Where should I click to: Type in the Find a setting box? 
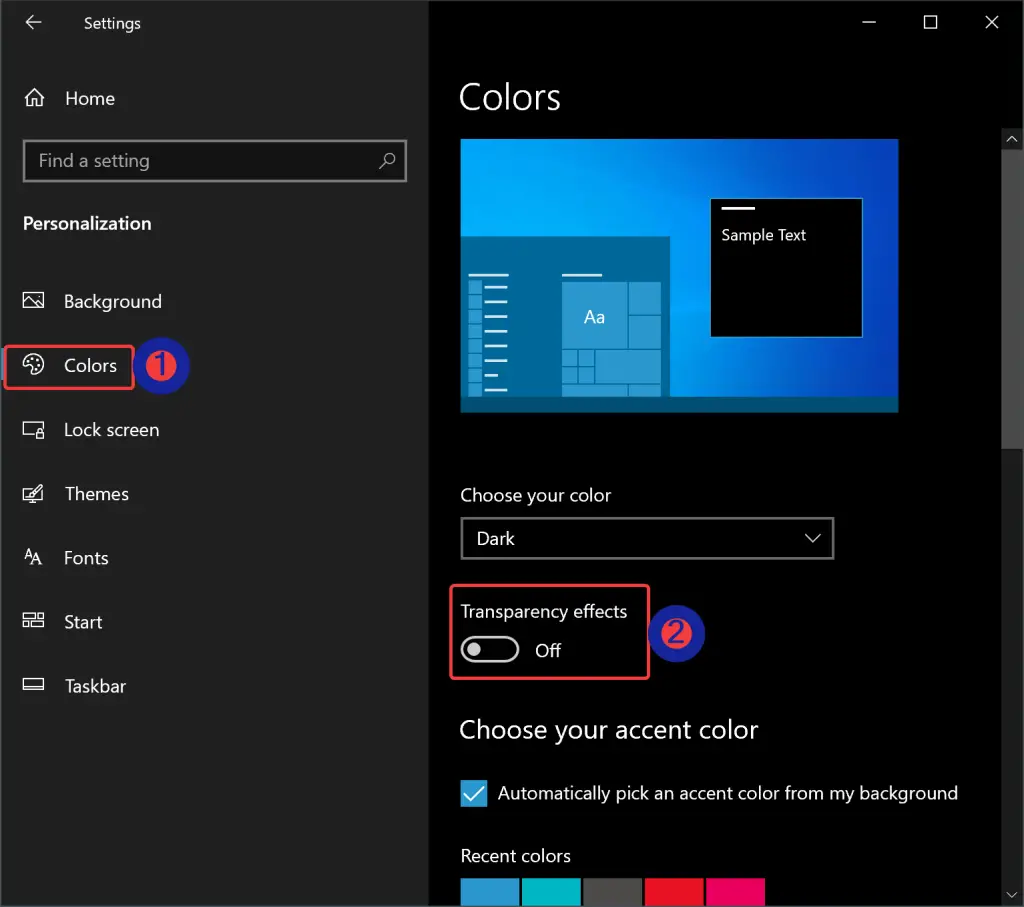200,161
